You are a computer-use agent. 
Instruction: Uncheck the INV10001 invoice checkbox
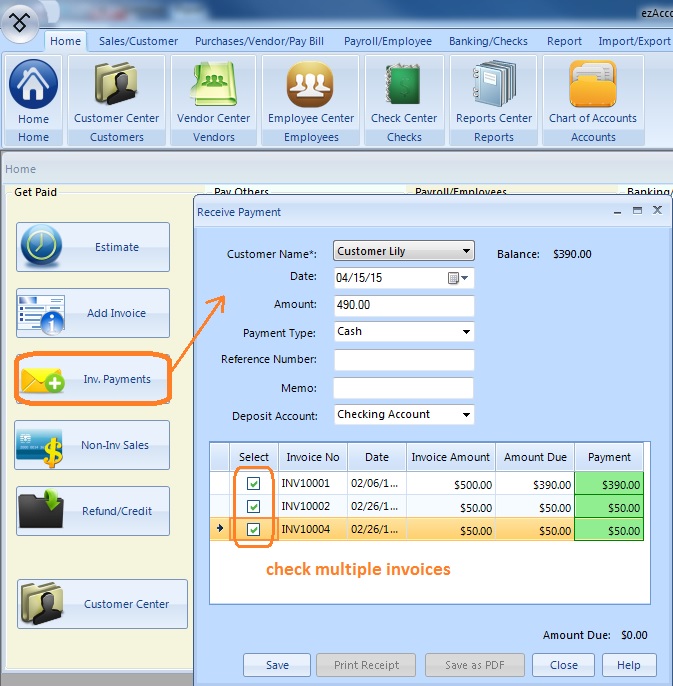point(254,484)
